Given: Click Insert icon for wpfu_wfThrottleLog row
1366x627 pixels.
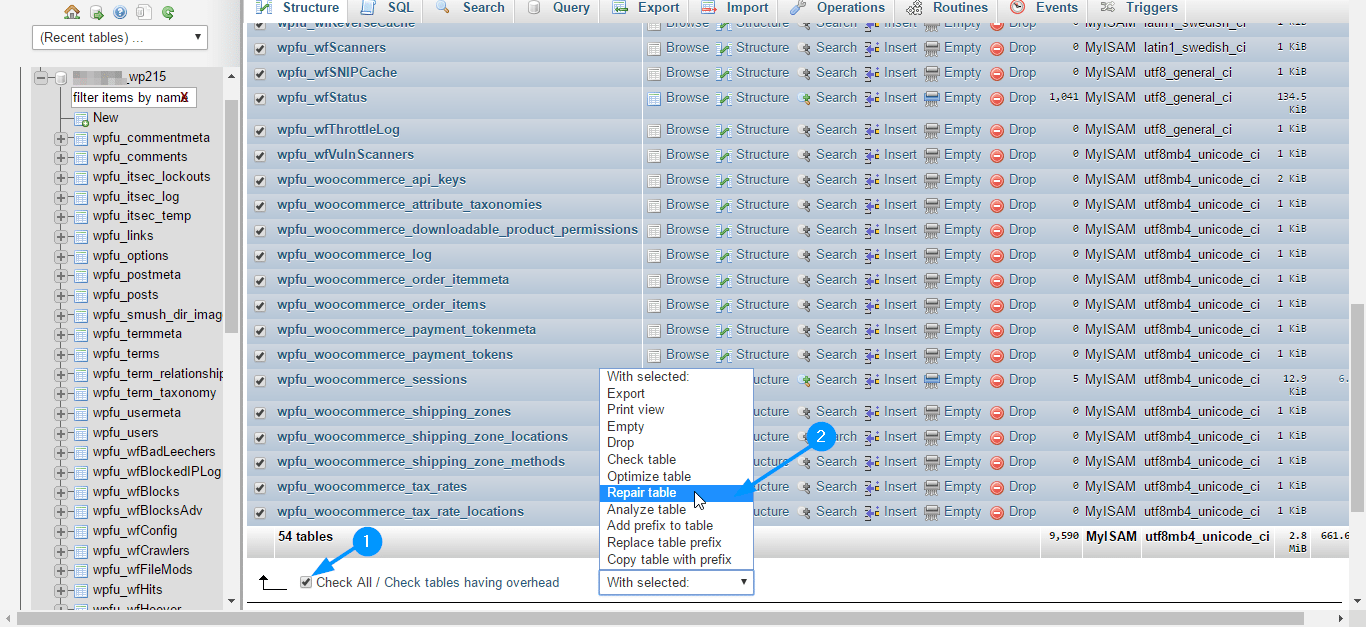Looking at the screenshot, I should (872, 130).
